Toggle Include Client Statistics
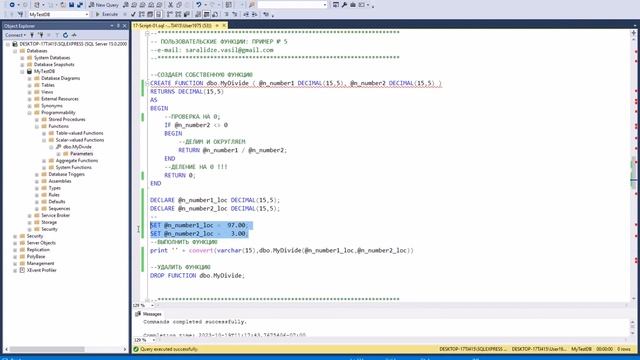Viewport: 640px width, 360px height. (x=187, y=14)
